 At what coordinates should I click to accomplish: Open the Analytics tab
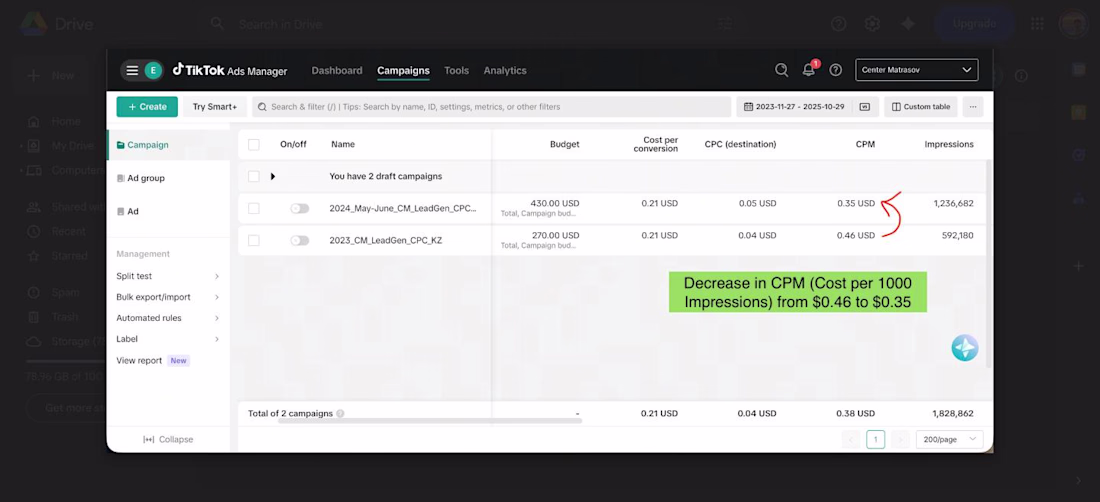point(505,70)
